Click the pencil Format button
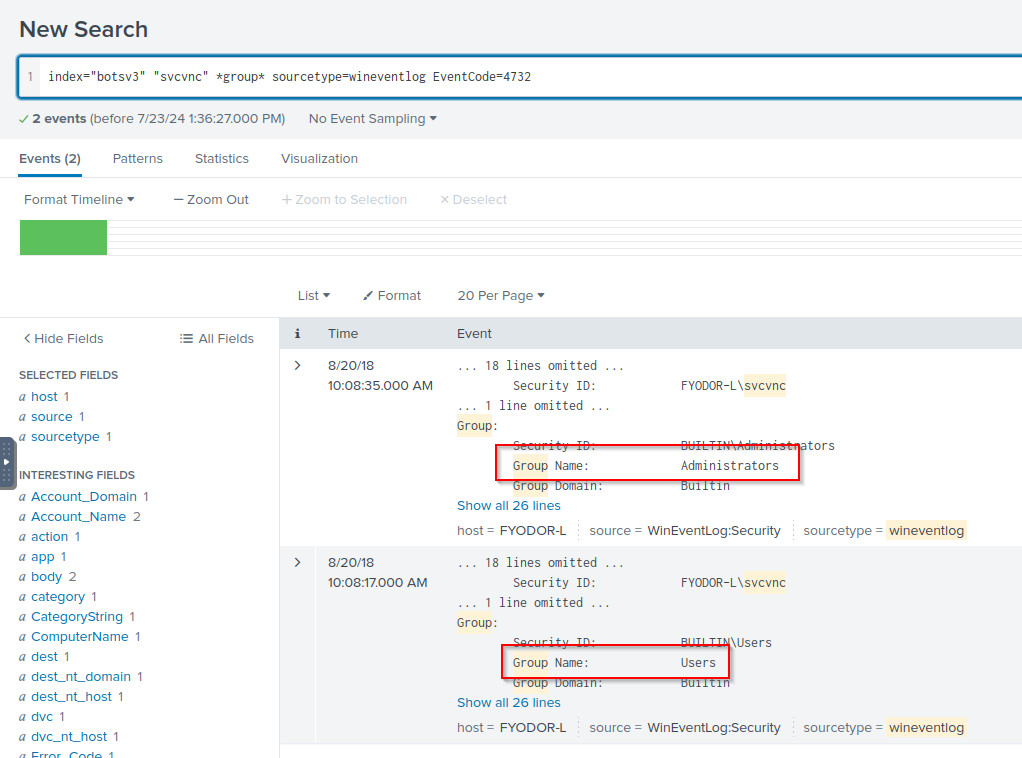This screenshot has width=1022, height=758. pyautogui.click(x=391, y=296)
